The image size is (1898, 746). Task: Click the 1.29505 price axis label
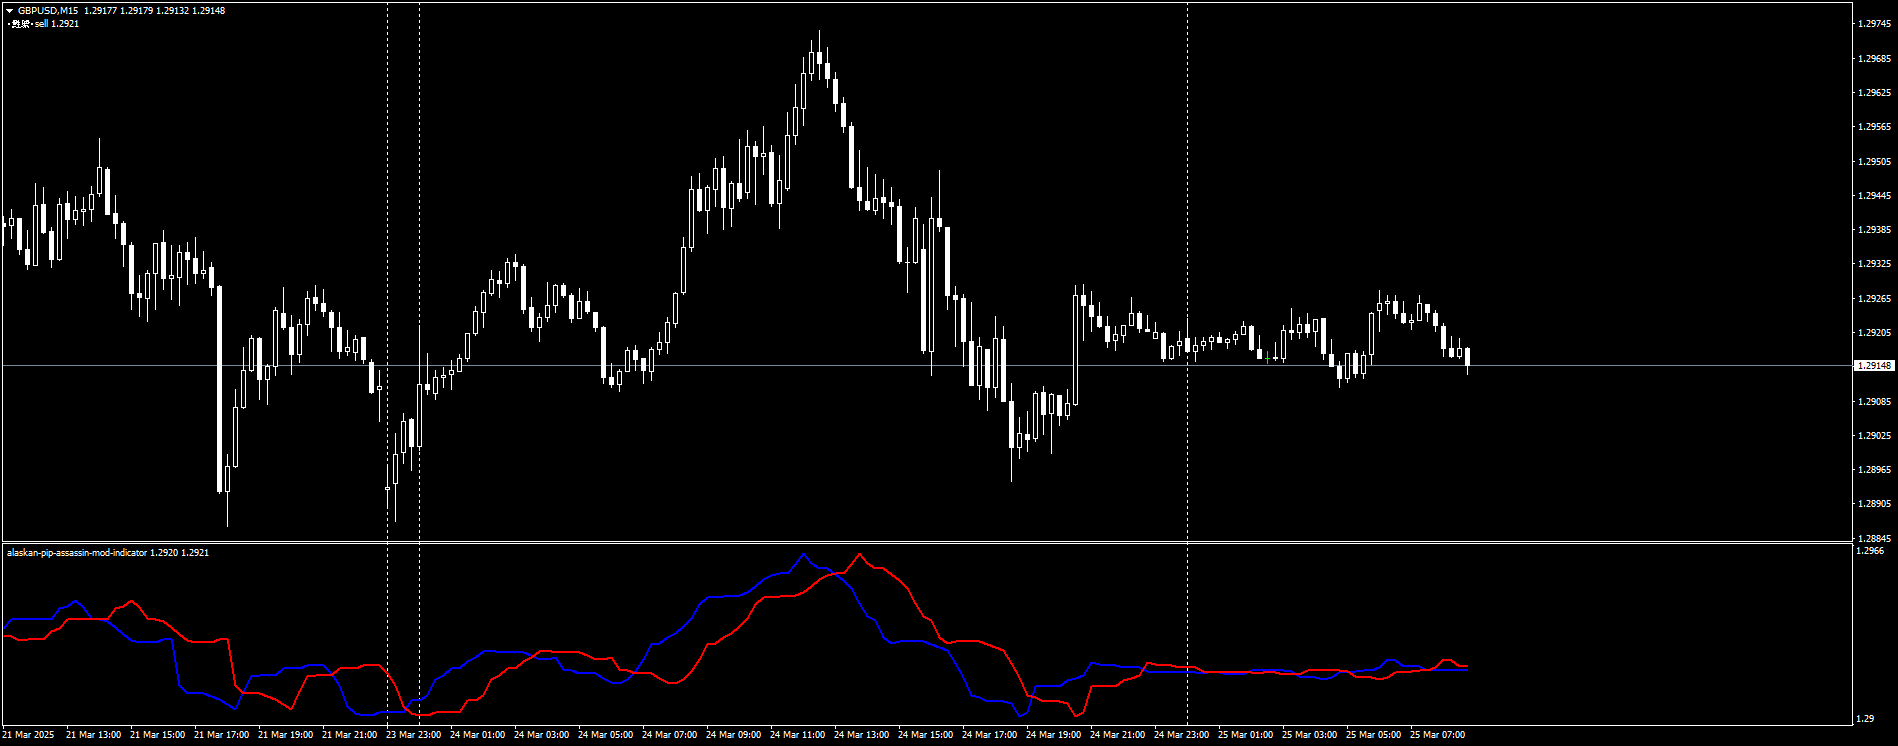[1873, 161]
